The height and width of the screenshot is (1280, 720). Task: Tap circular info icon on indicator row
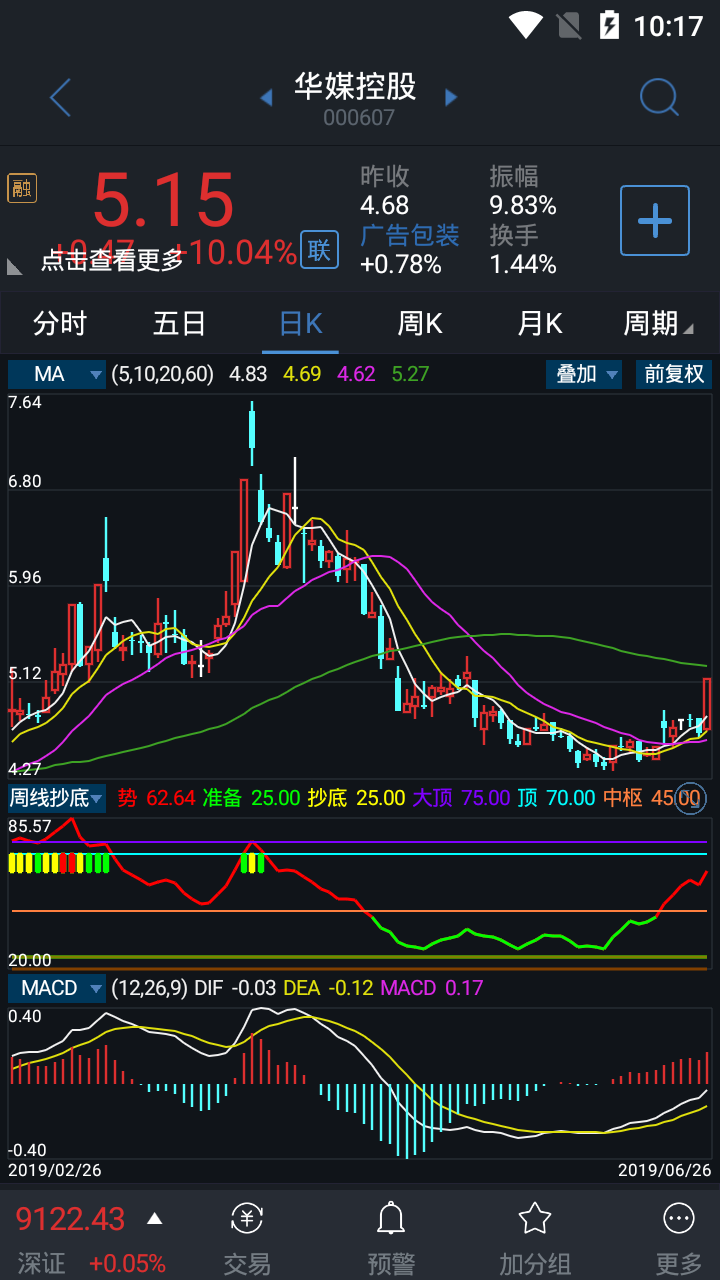coord(690,798)
